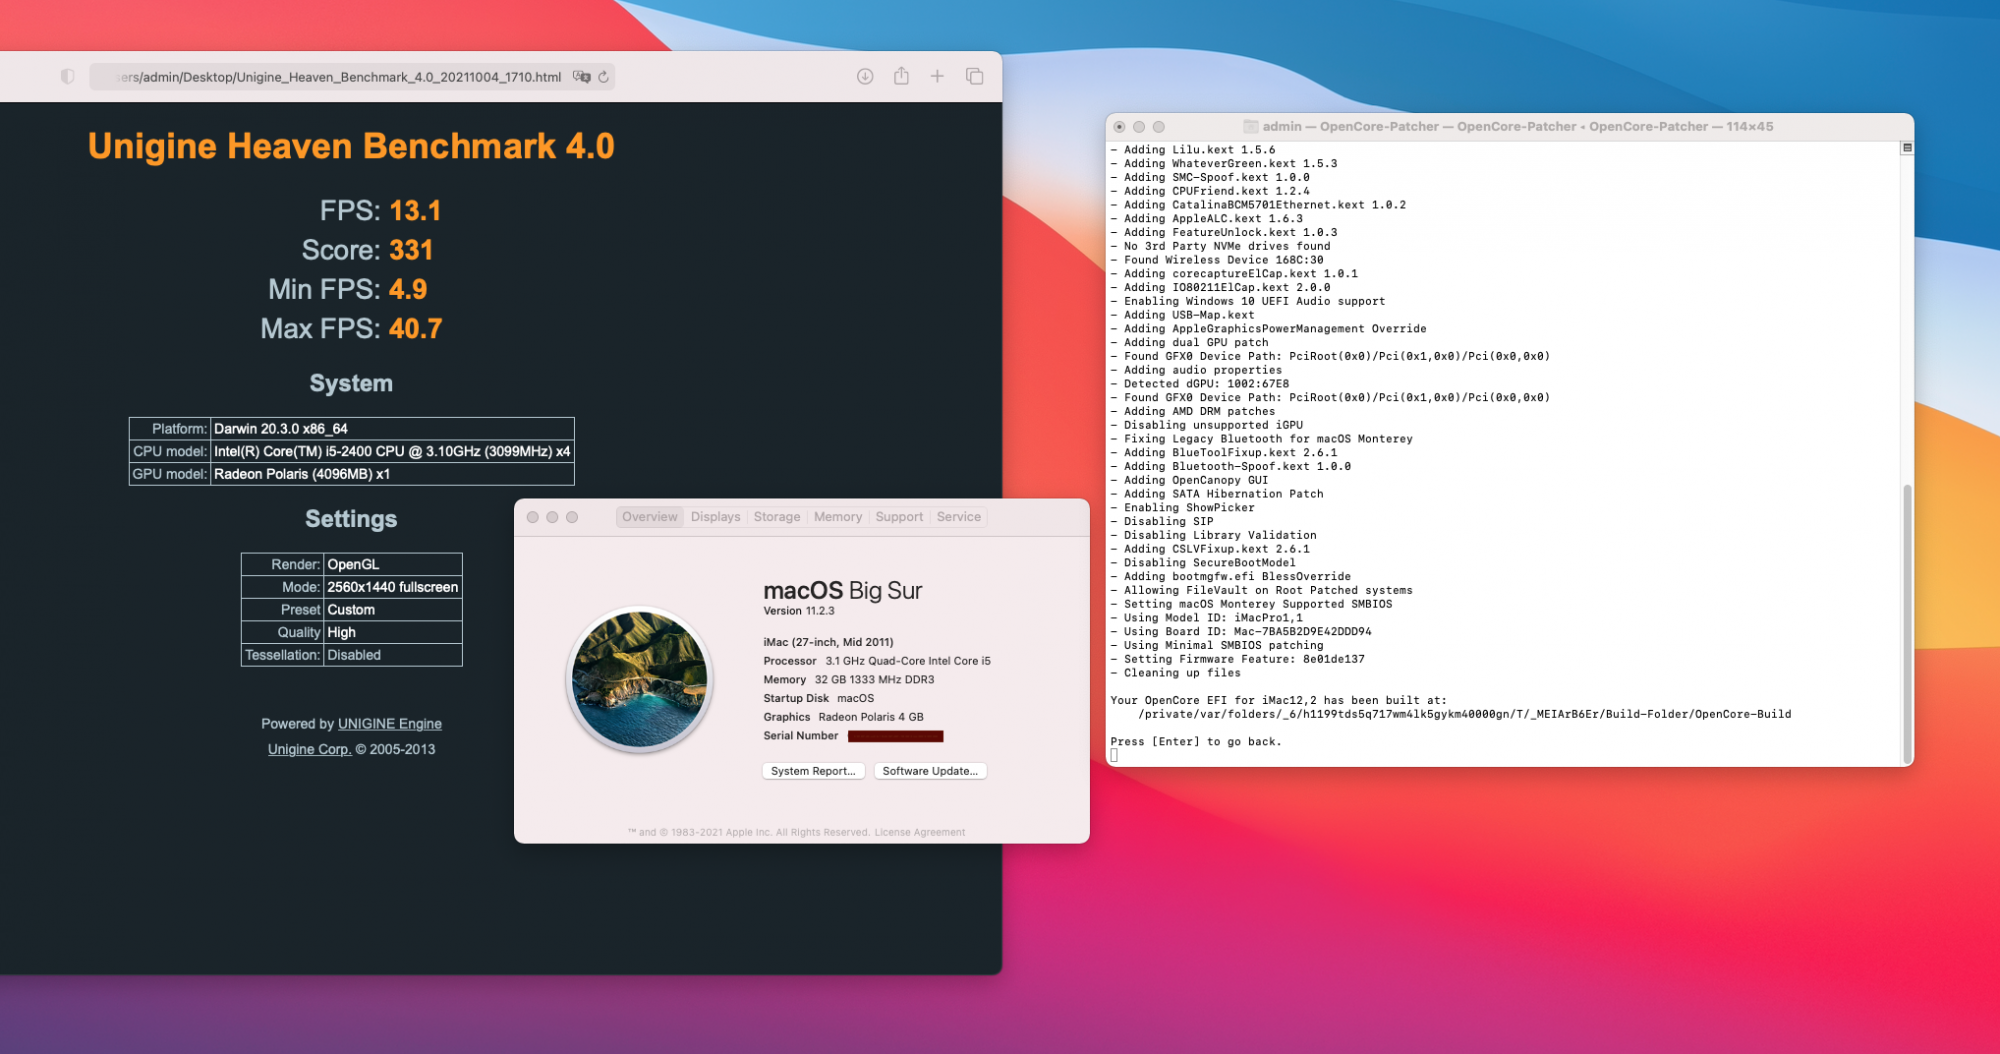2000x1054 pixels.
Task: Click the 'Custom' preset cell
Action: point(393,610)
